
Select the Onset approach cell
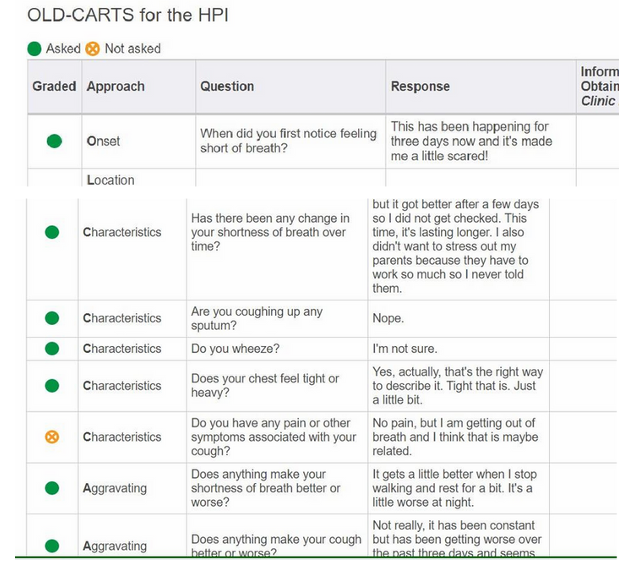[x=139, y=141]
